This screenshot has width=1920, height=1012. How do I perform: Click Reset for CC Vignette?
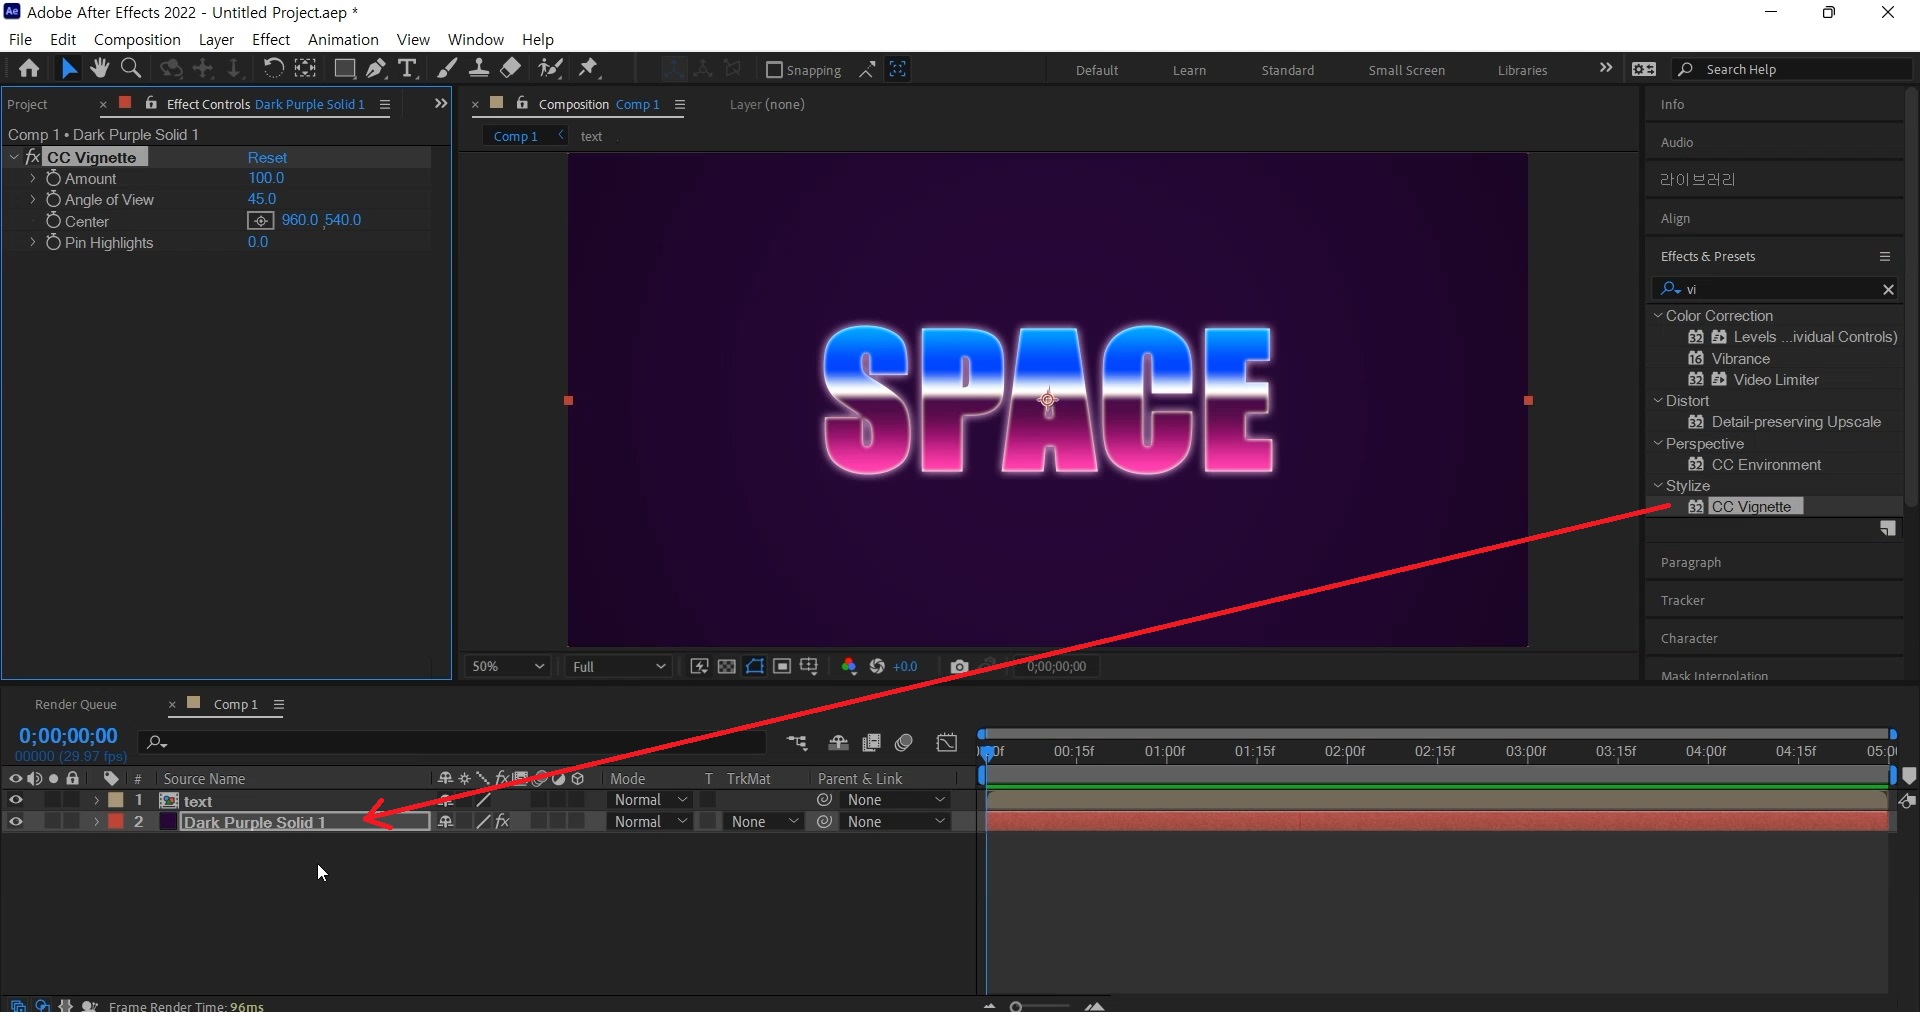[x=267, y=158]
